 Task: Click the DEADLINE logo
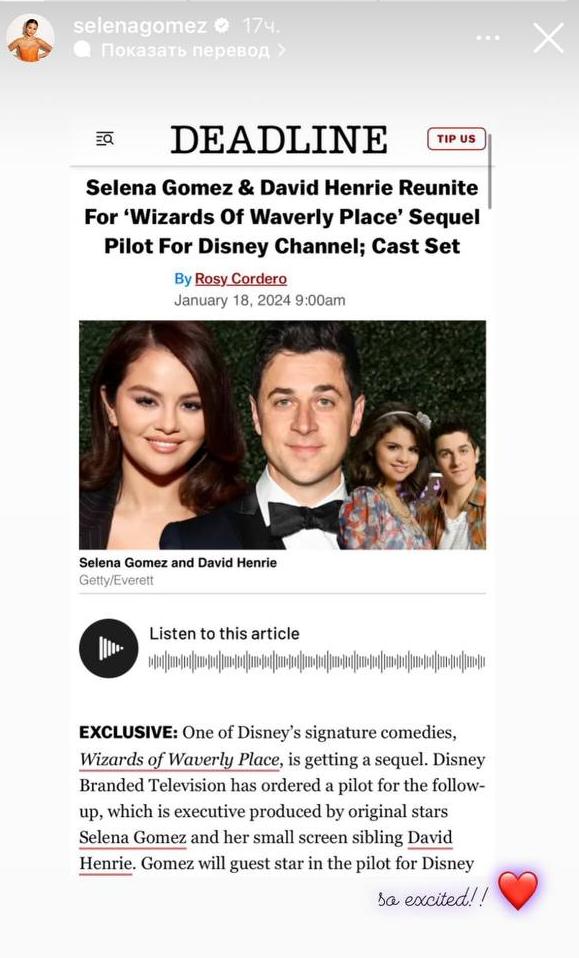tap(279, 139)
